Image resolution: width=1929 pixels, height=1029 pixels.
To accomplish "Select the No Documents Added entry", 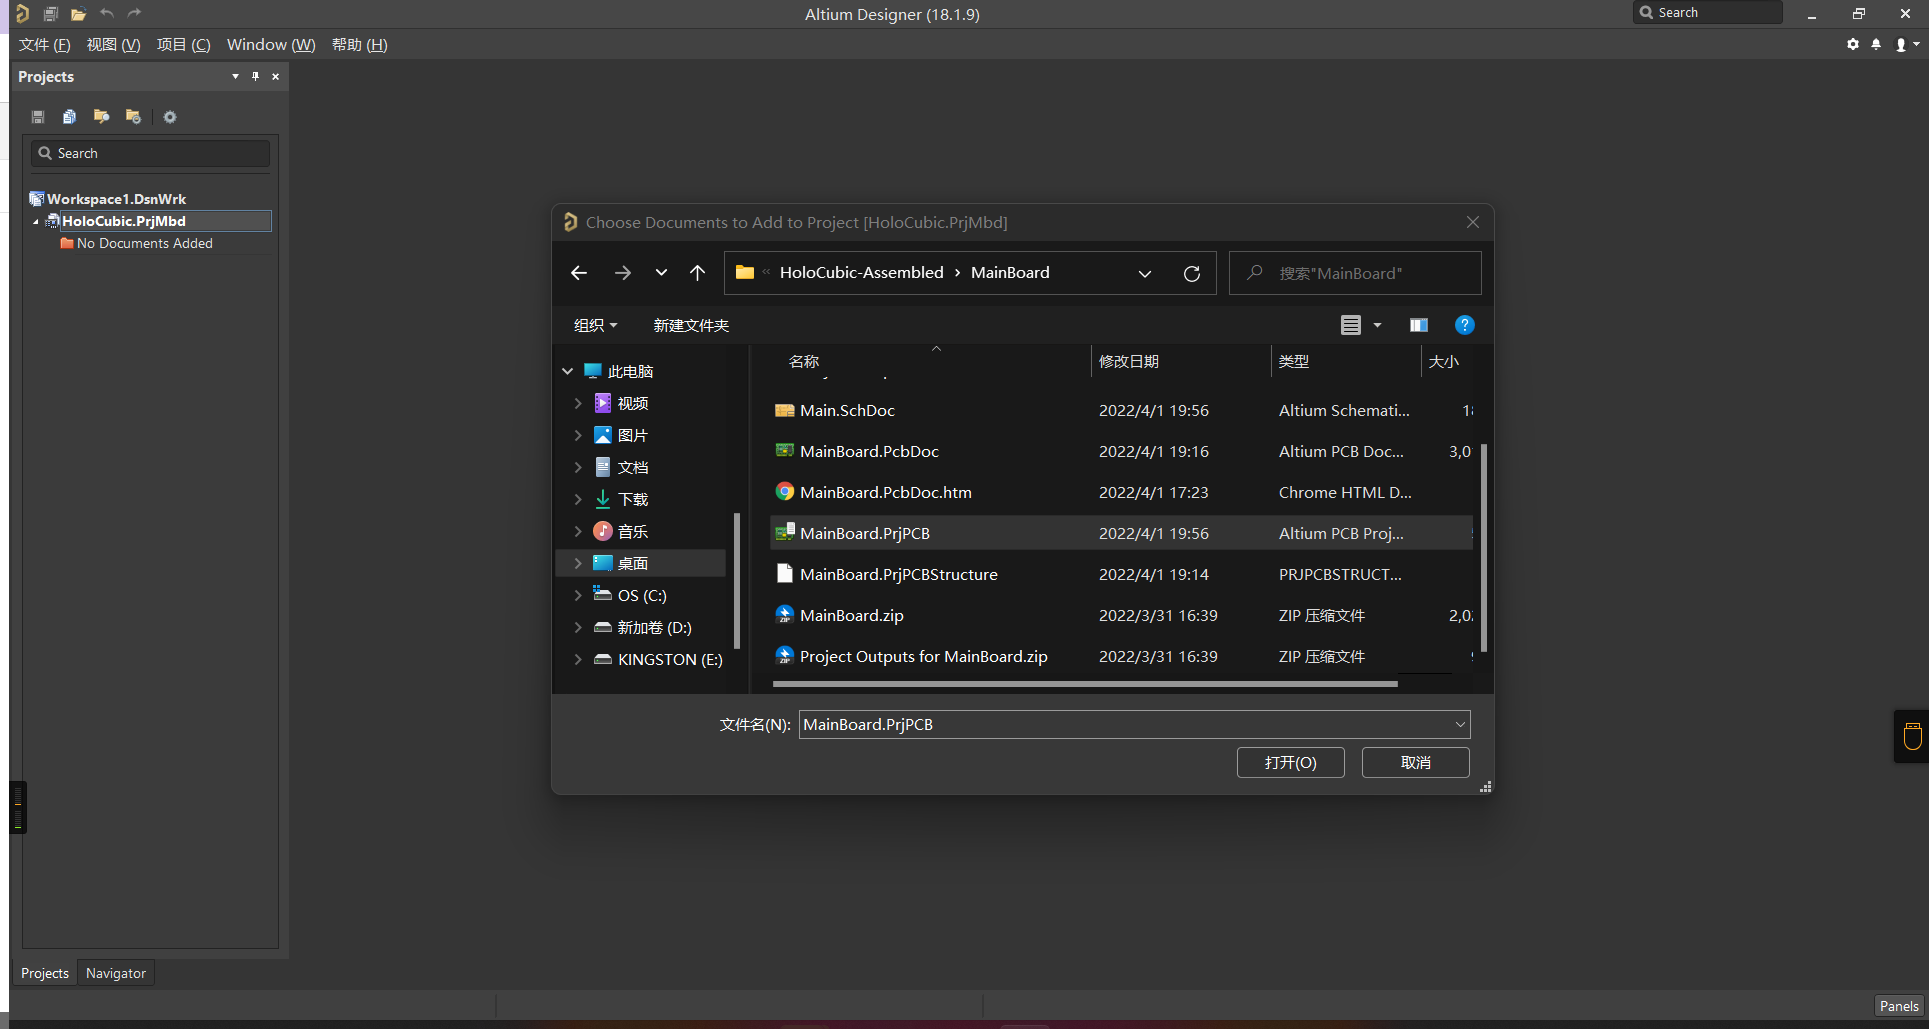I will point(144,243).
